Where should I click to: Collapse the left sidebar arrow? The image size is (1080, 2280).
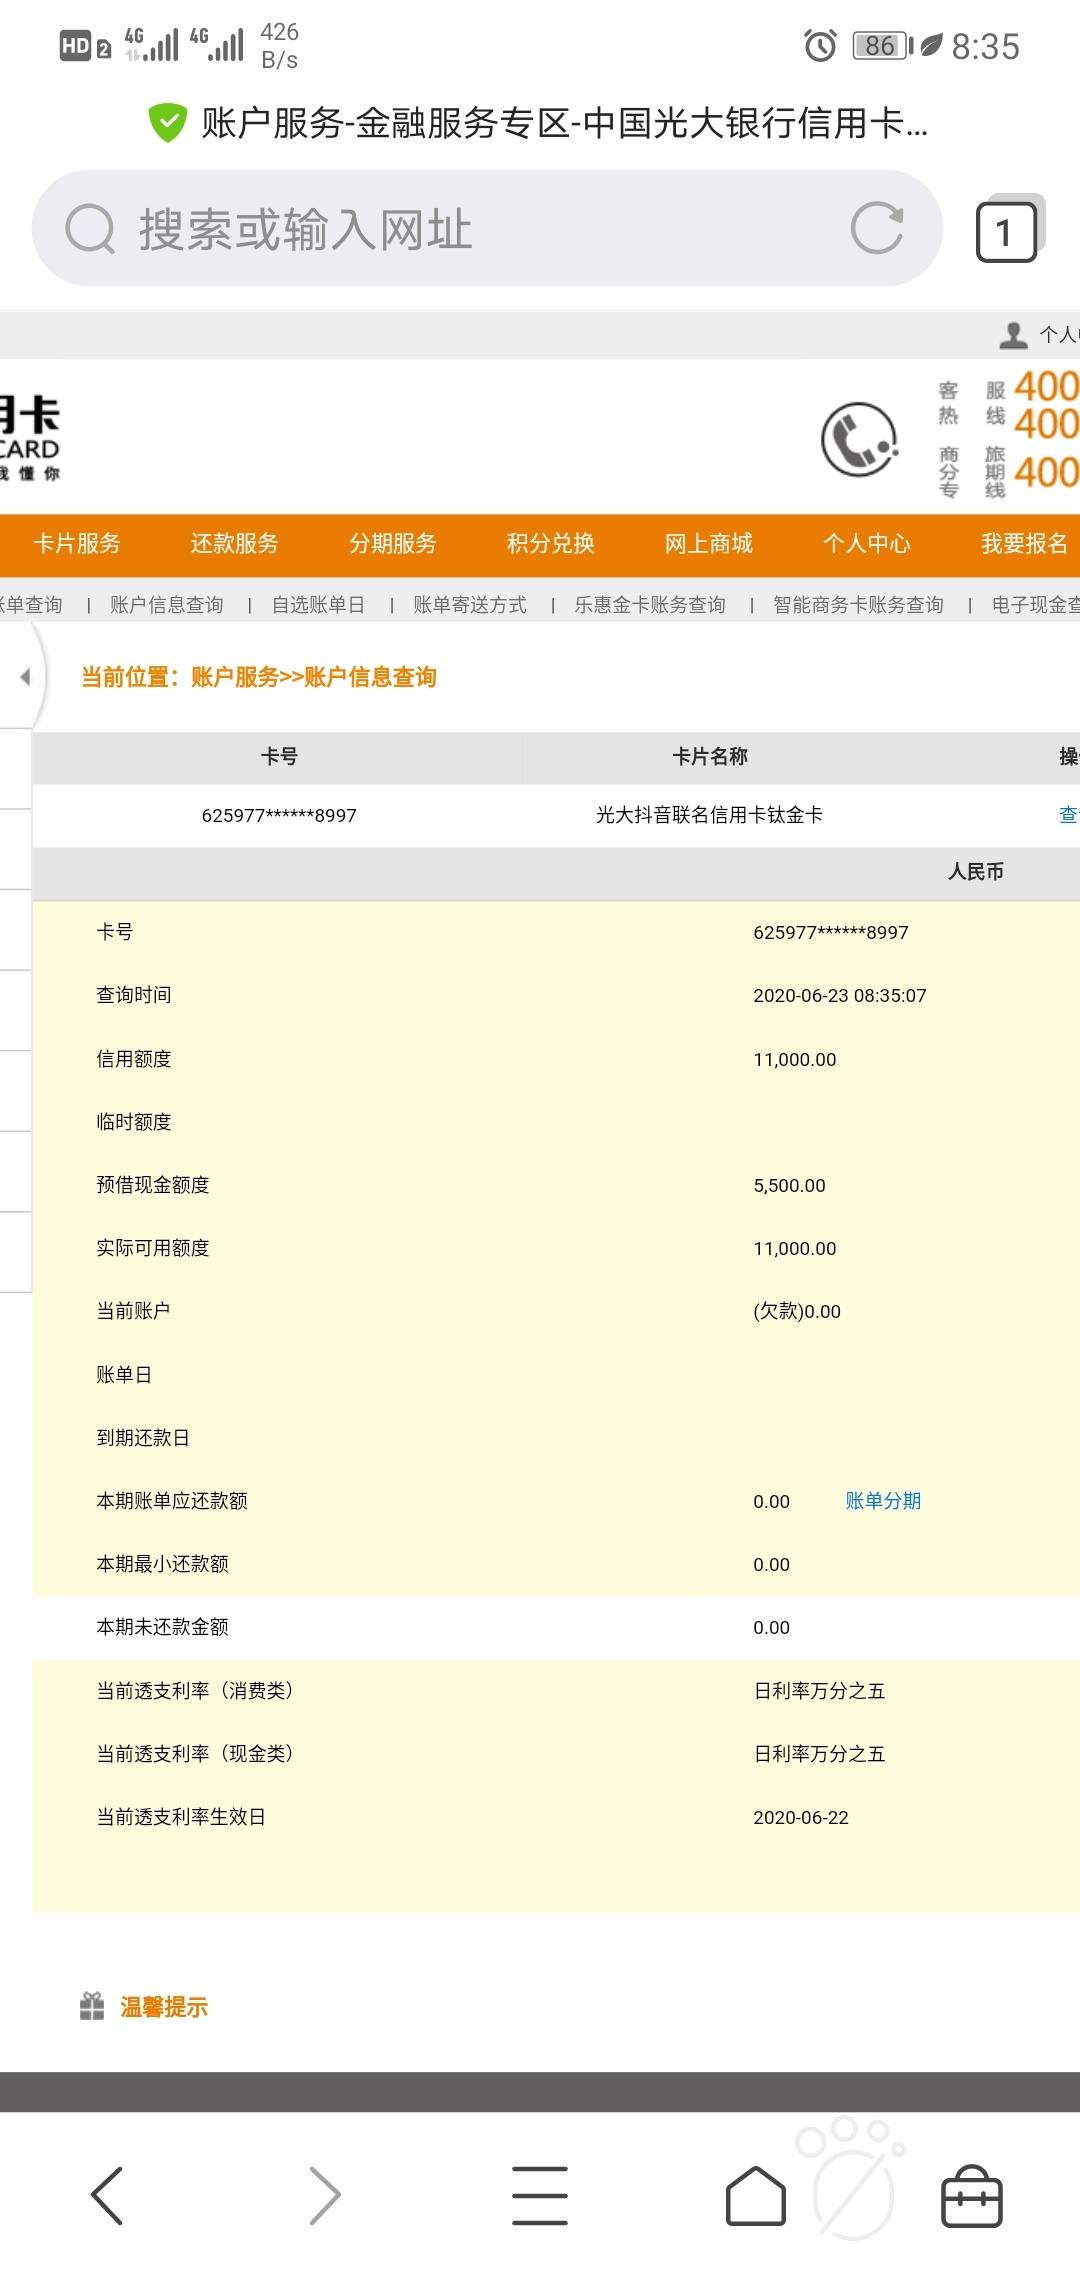click(25, 677)
